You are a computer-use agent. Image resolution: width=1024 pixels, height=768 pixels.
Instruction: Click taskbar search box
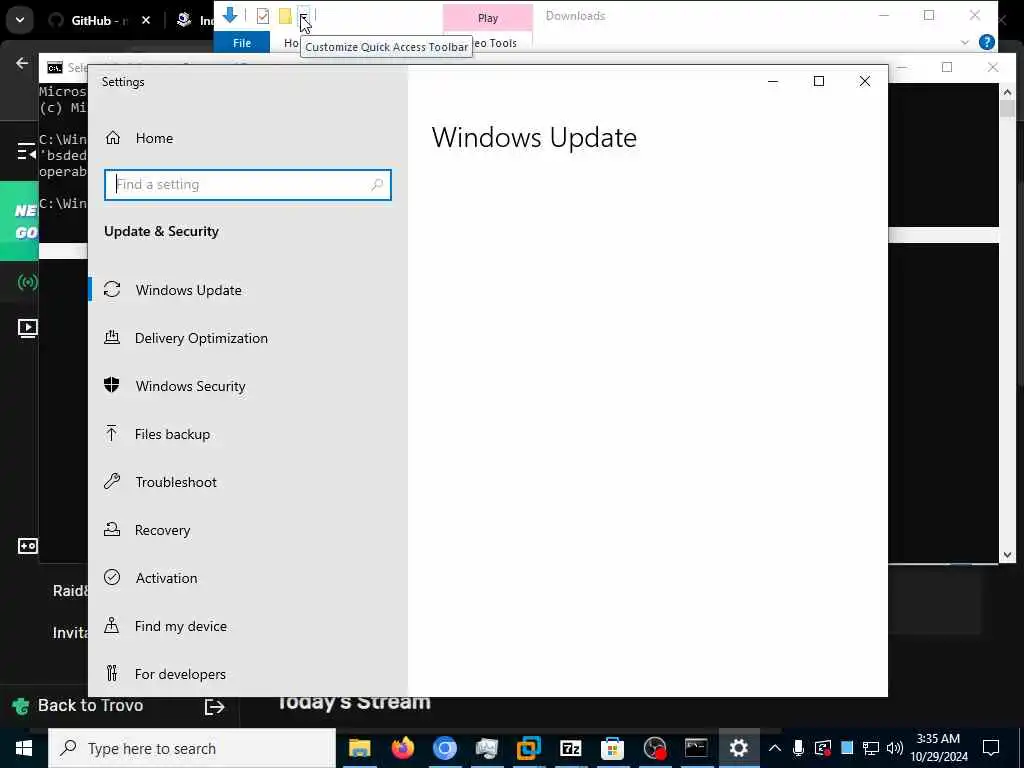point(192,748)
